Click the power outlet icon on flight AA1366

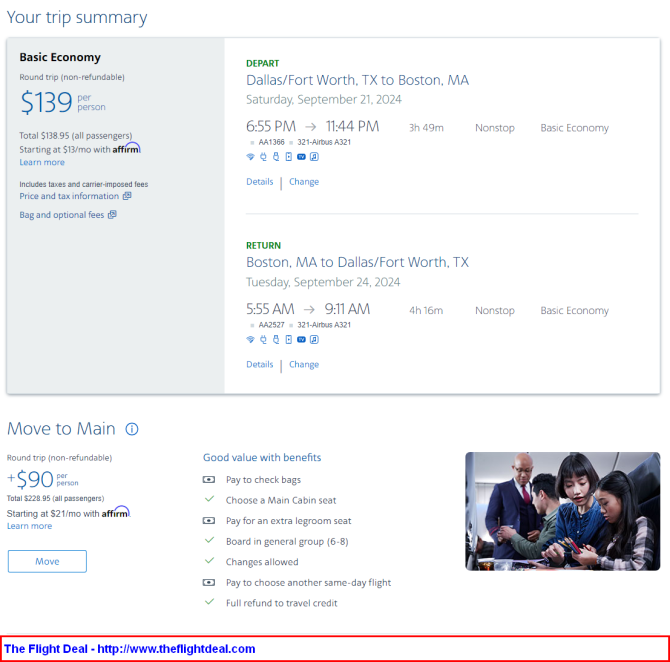point(263,157)
